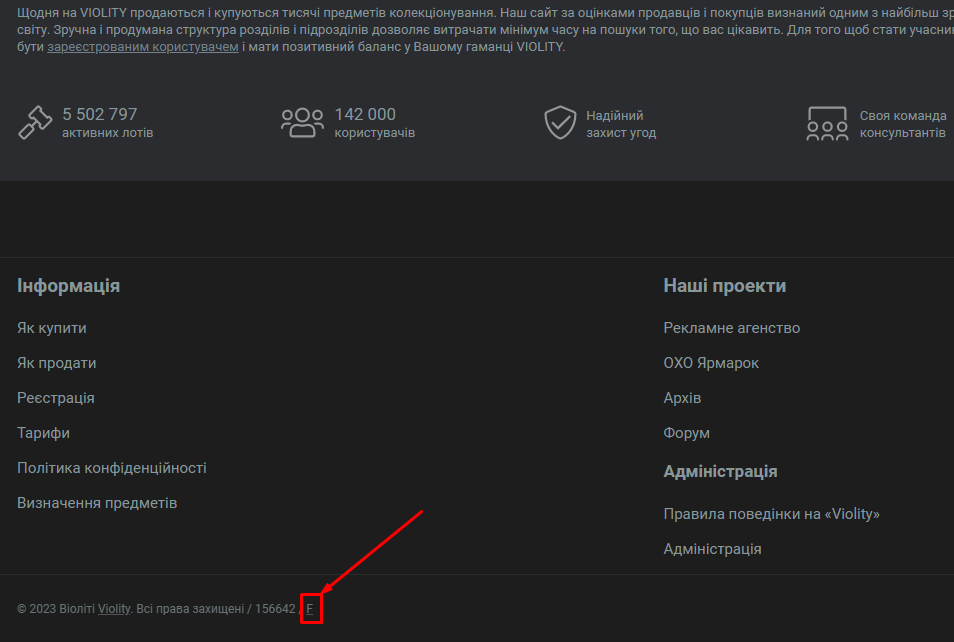Click the consultants team icon
This screenshot has height=642, width=954.
[x=827, y=124]
